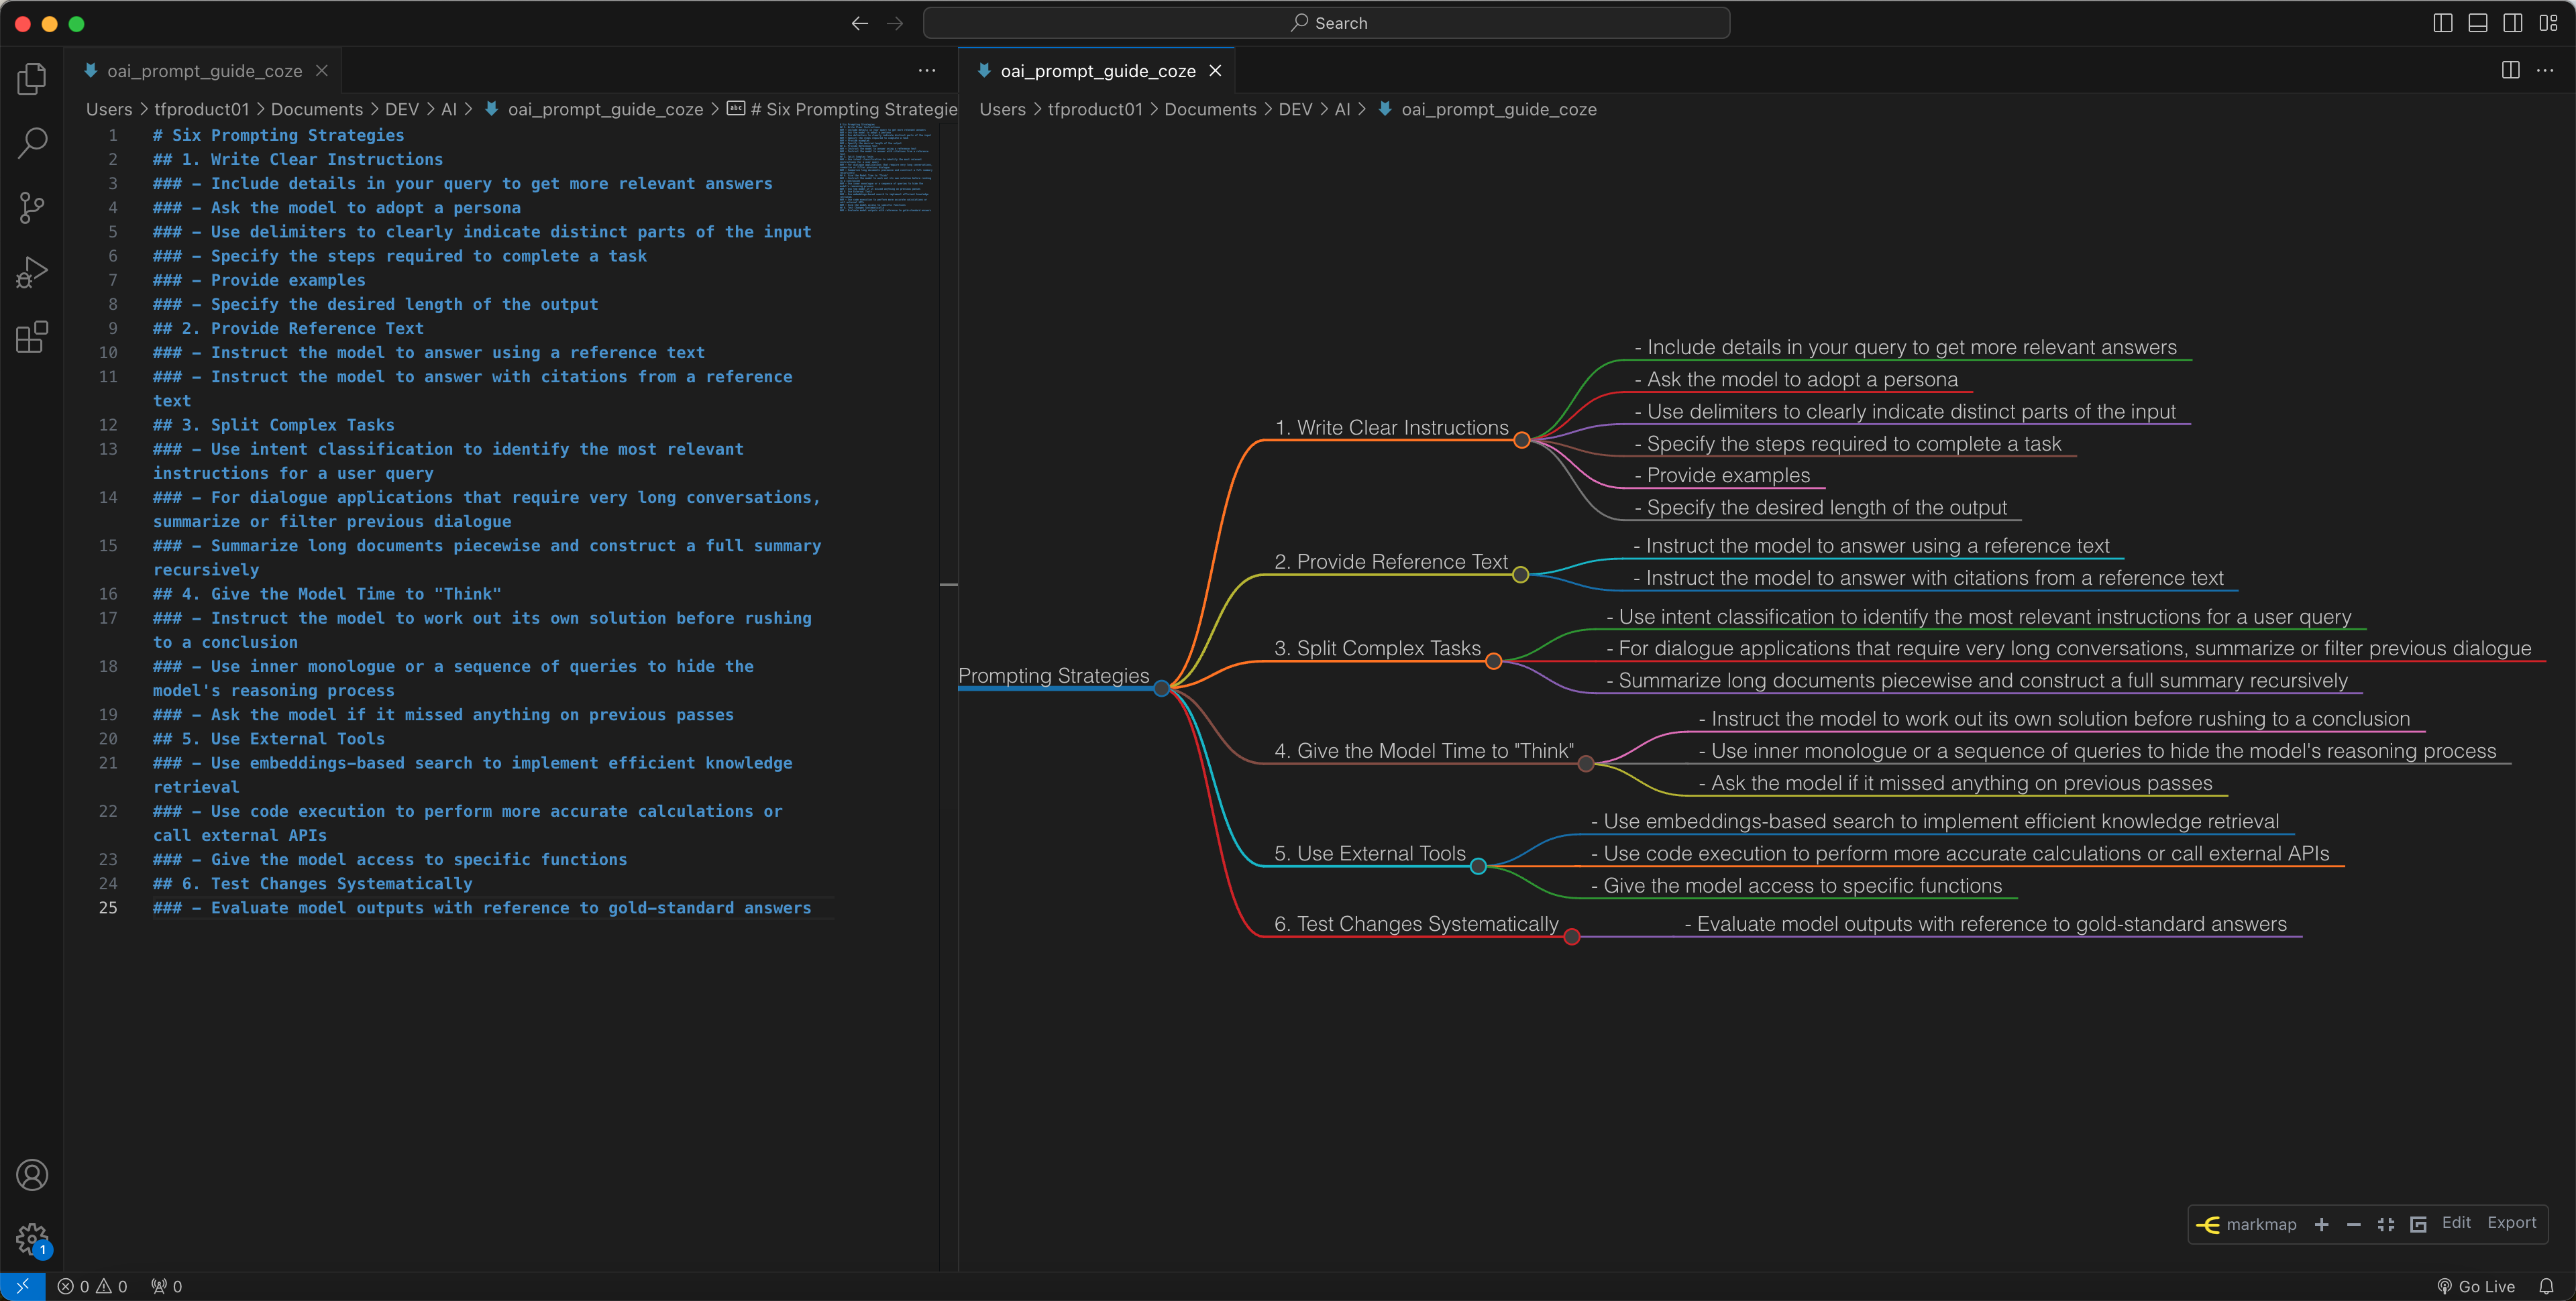Switch to left oai_prompt_guide_coze editor tab
This screenshot has width=2576, height=1301.
click(204, 71)
